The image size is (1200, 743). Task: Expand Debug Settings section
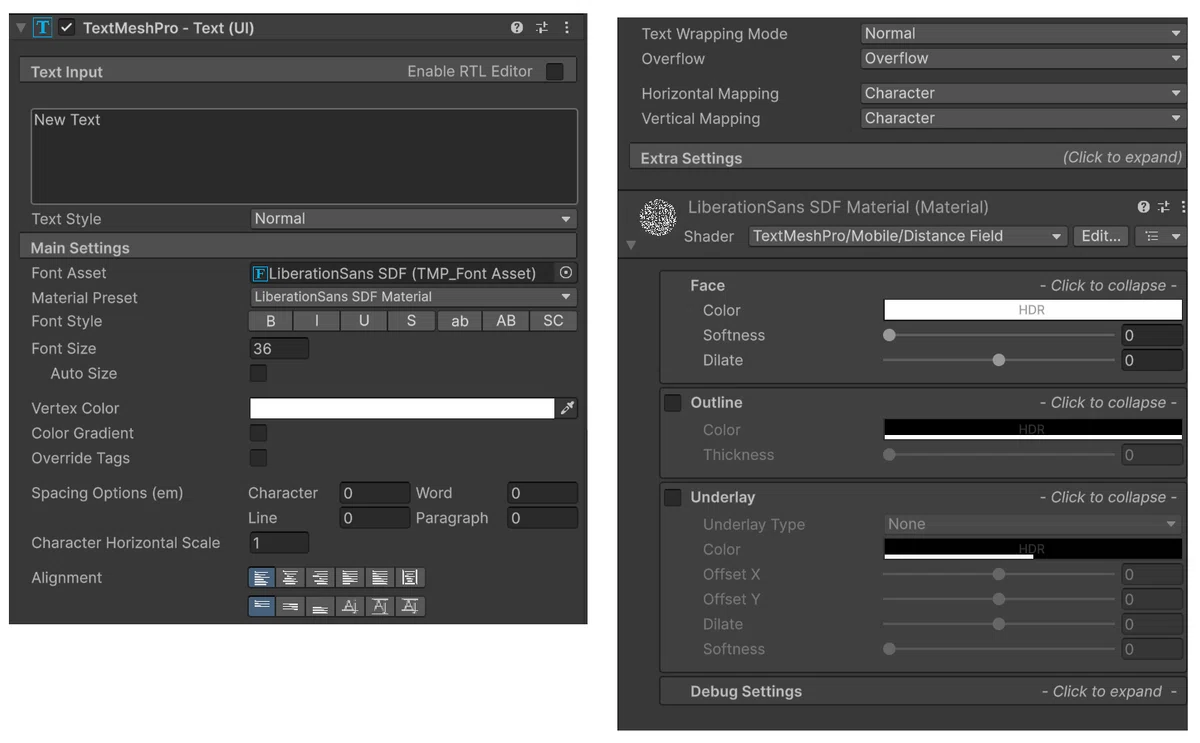click(x=923, y=691)
